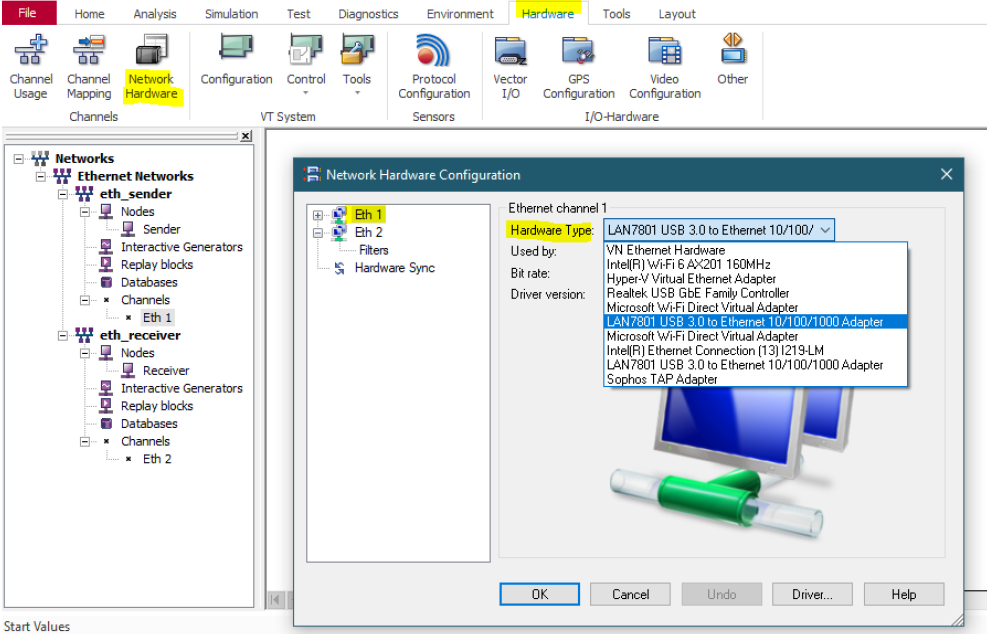The height and width of the screenshot is (634, 987).
Task: Click Cancel in Network Hardware Configuration
Action: 630,594
